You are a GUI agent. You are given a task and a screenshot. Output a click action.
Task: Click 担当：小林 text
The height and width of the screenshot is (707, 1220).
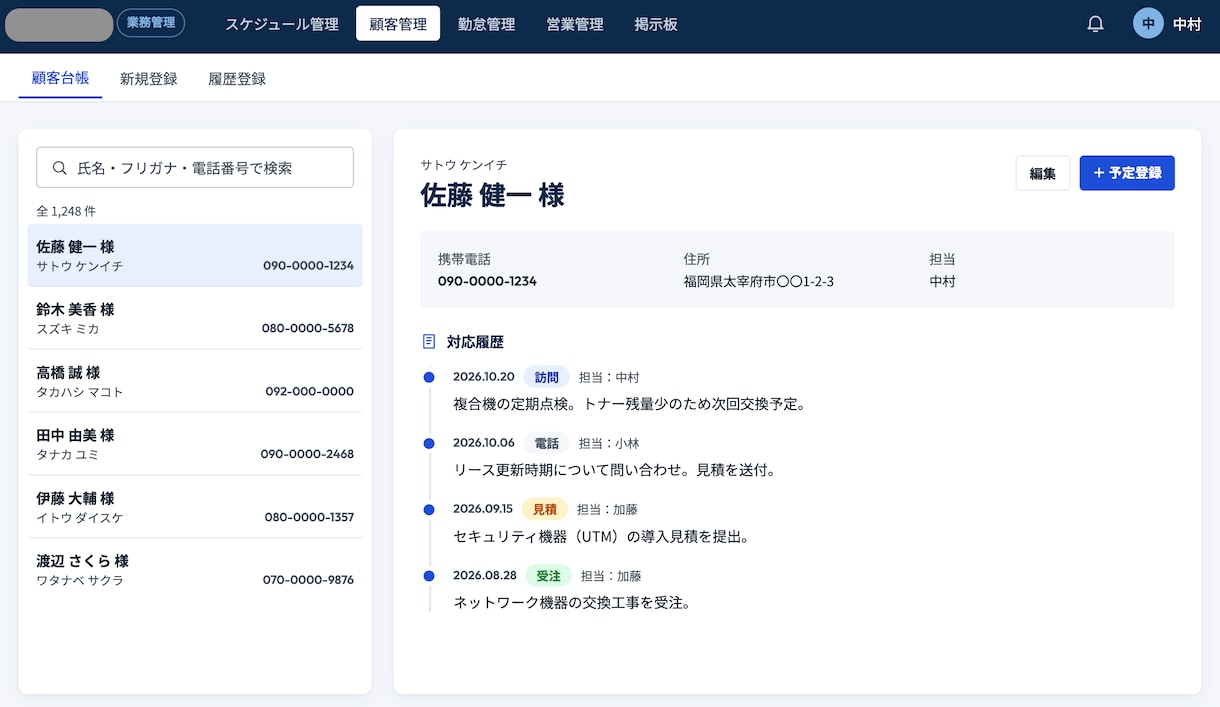pos(609,443)
